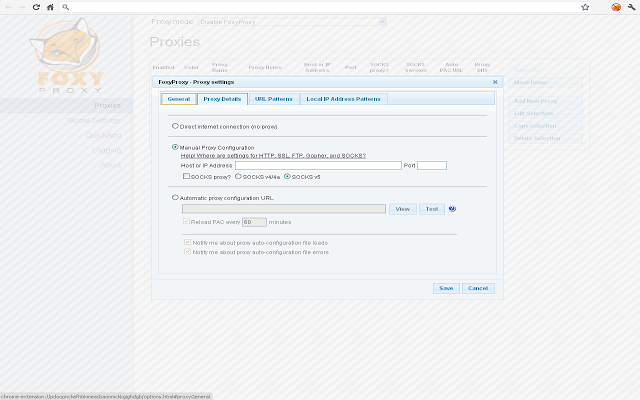
Task: Choose SOCKS v4/4a radio option
Action: [238, 176]
